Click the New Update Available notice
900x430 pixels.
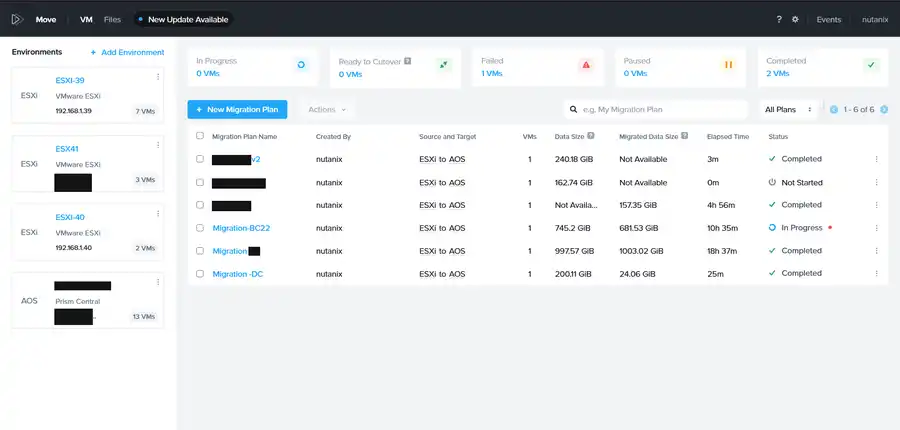point(184,20)
